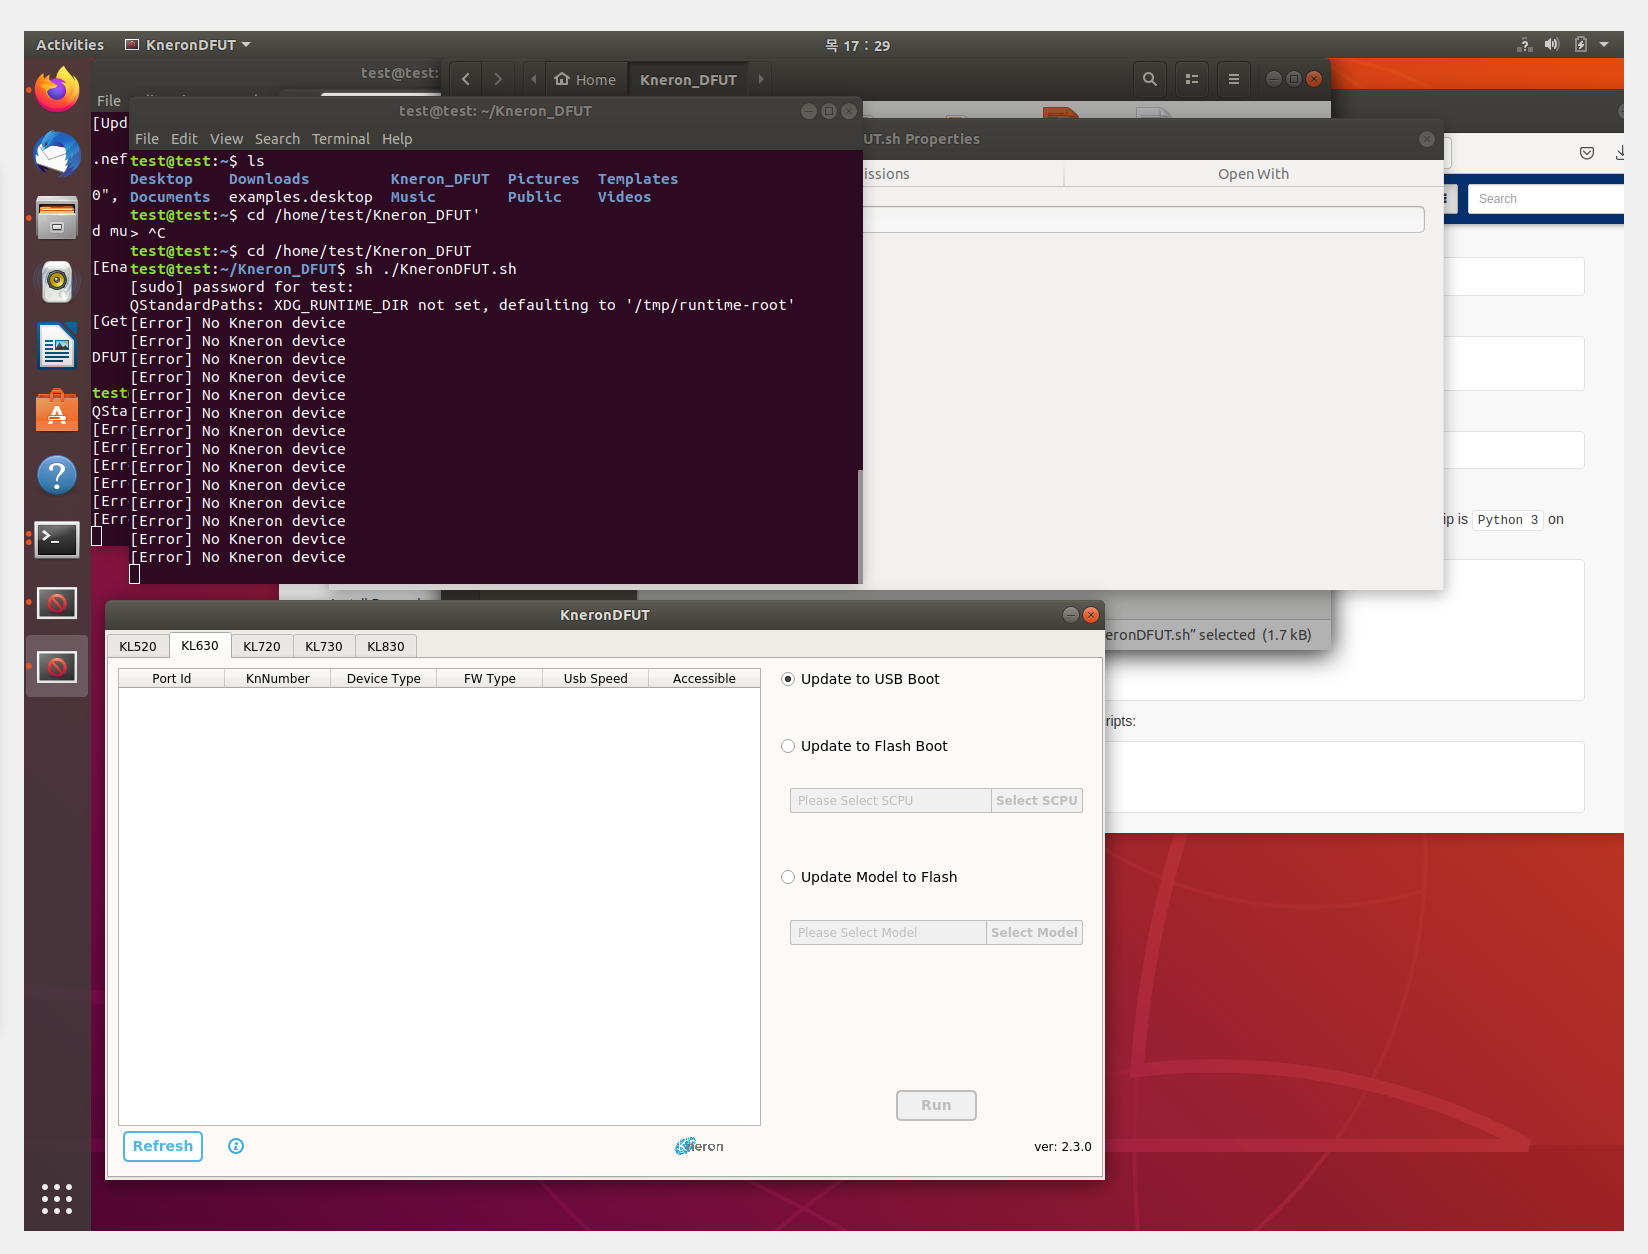Viewport: 1648px width, 1254px height.
Task: Go forward in Files window
Action: (498, 79)
